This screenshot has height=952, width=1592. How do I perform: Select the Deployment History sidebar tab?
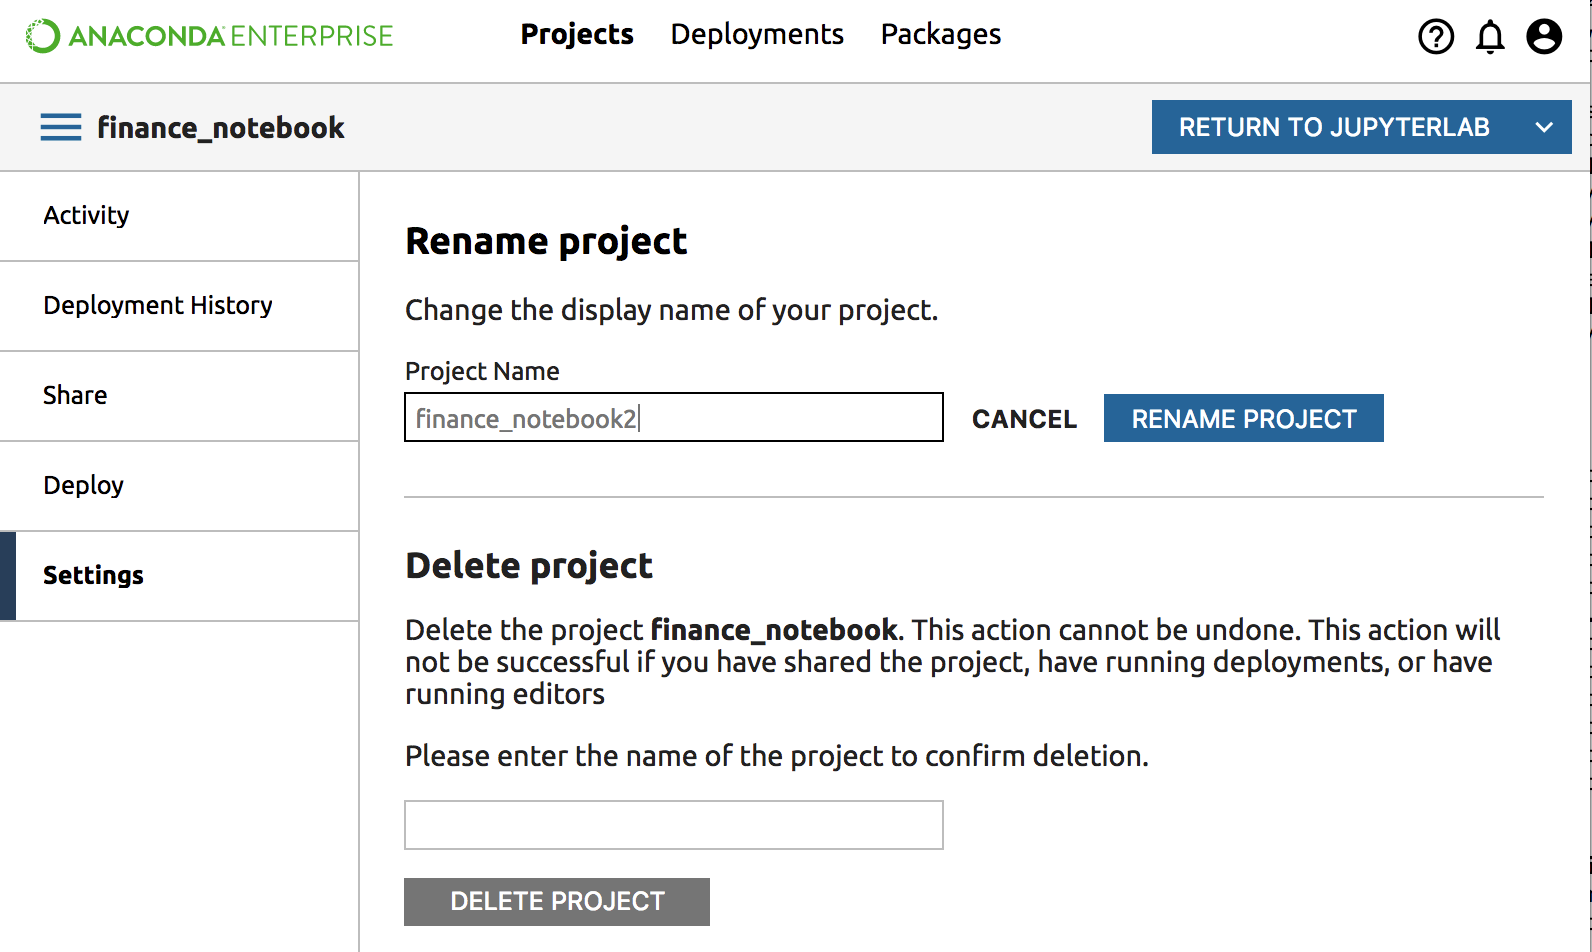coord(179,306)
